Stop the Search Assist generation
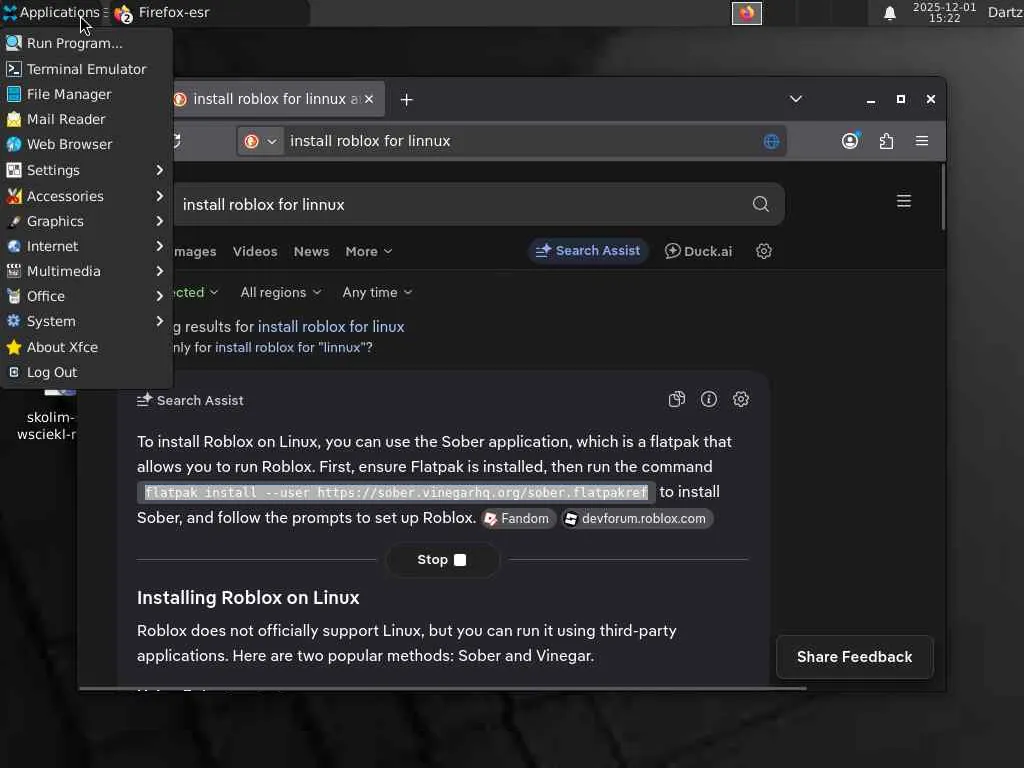The width and height of the screenshot is (1024, 768). click(442, 560)
